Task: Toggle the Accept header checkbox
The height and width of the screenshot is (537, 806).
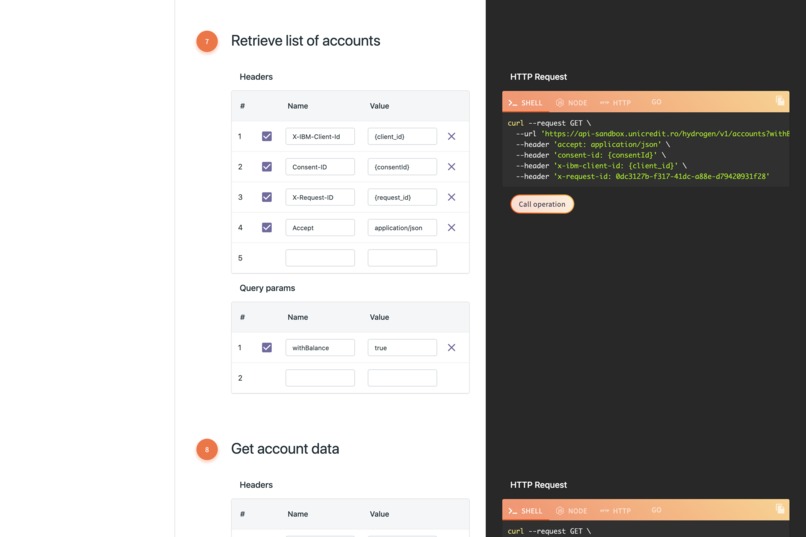Action: [x=267, y=227]
